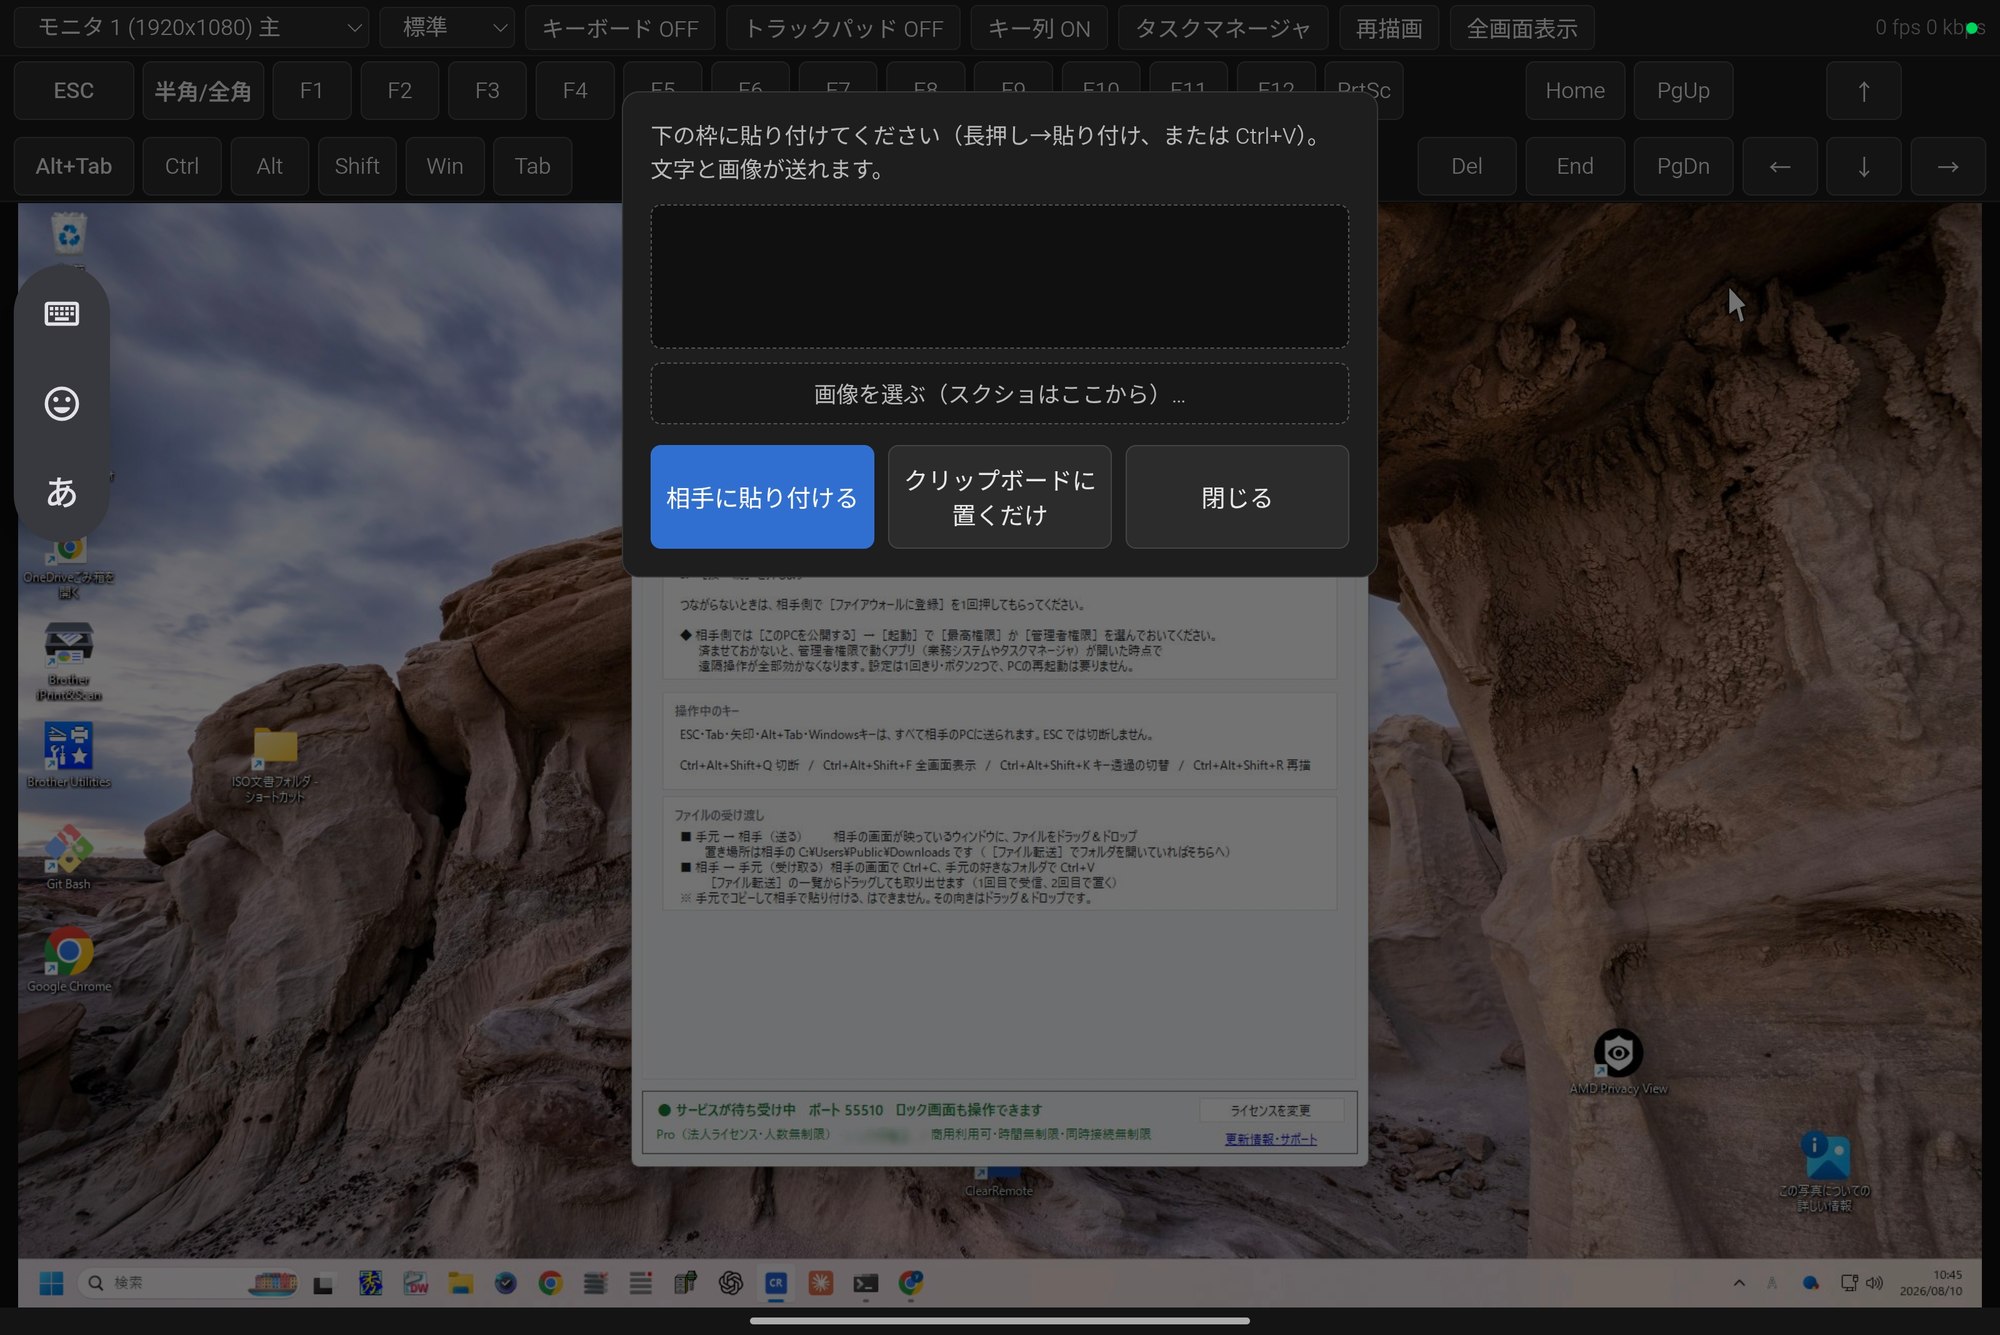Toggle キーボード OFF switch
2000x1335 pixels.
click(620, 28)
